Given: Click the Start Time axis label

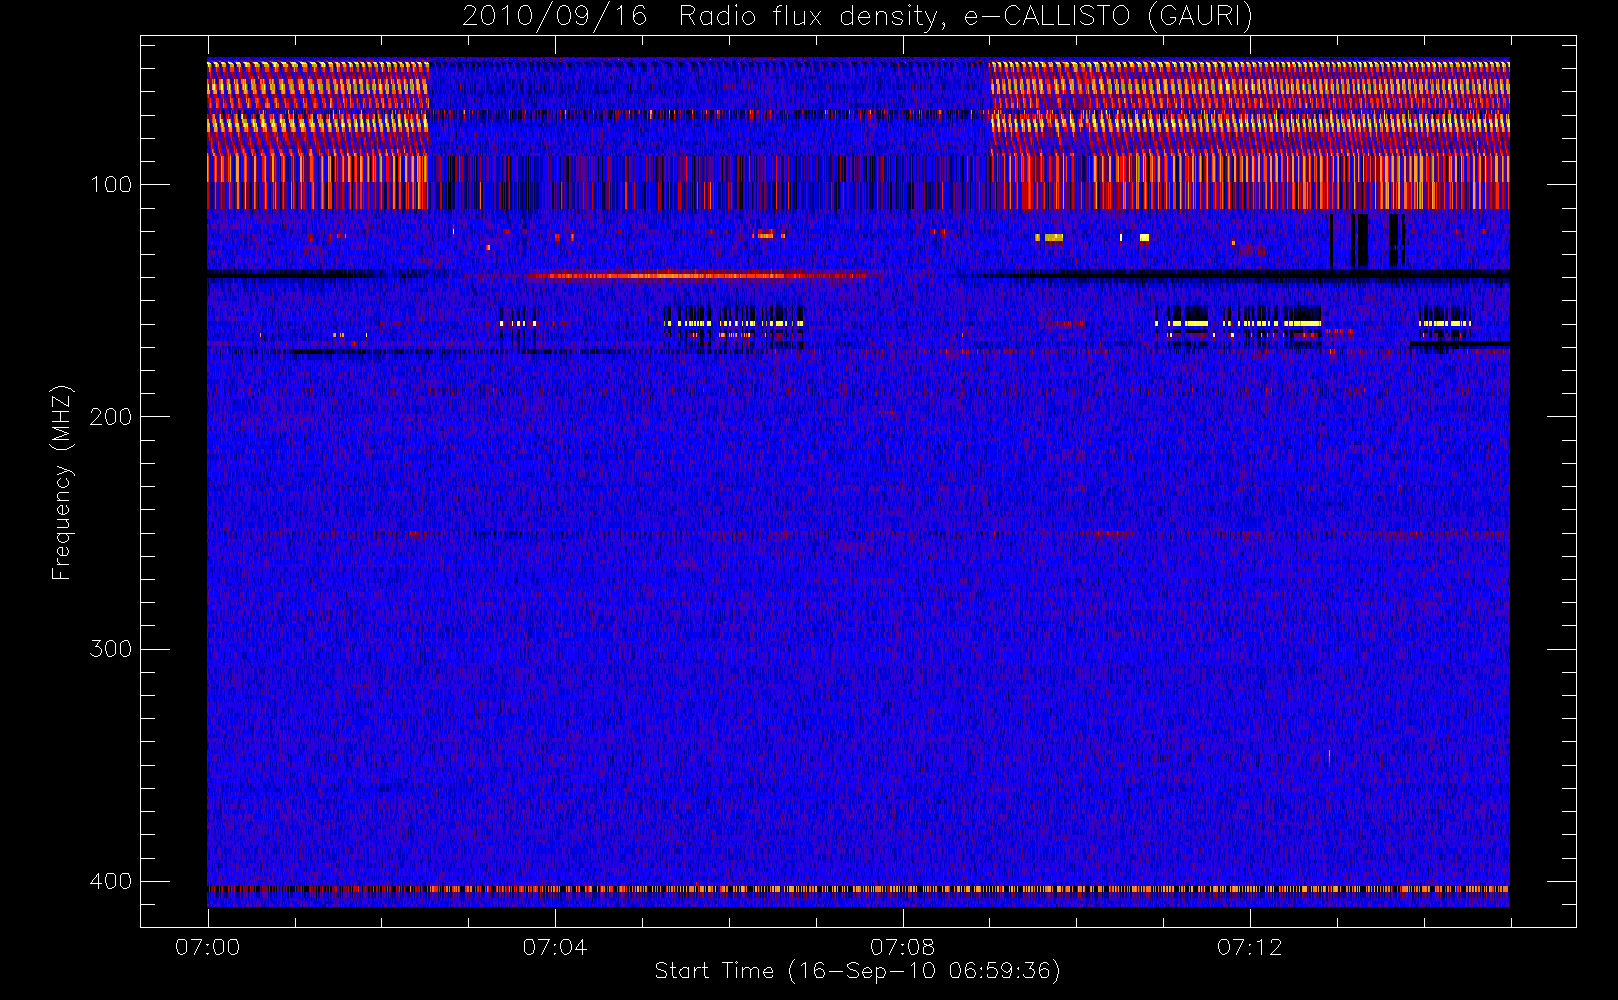Looking at the screenshot, I should tap(857, 971).
